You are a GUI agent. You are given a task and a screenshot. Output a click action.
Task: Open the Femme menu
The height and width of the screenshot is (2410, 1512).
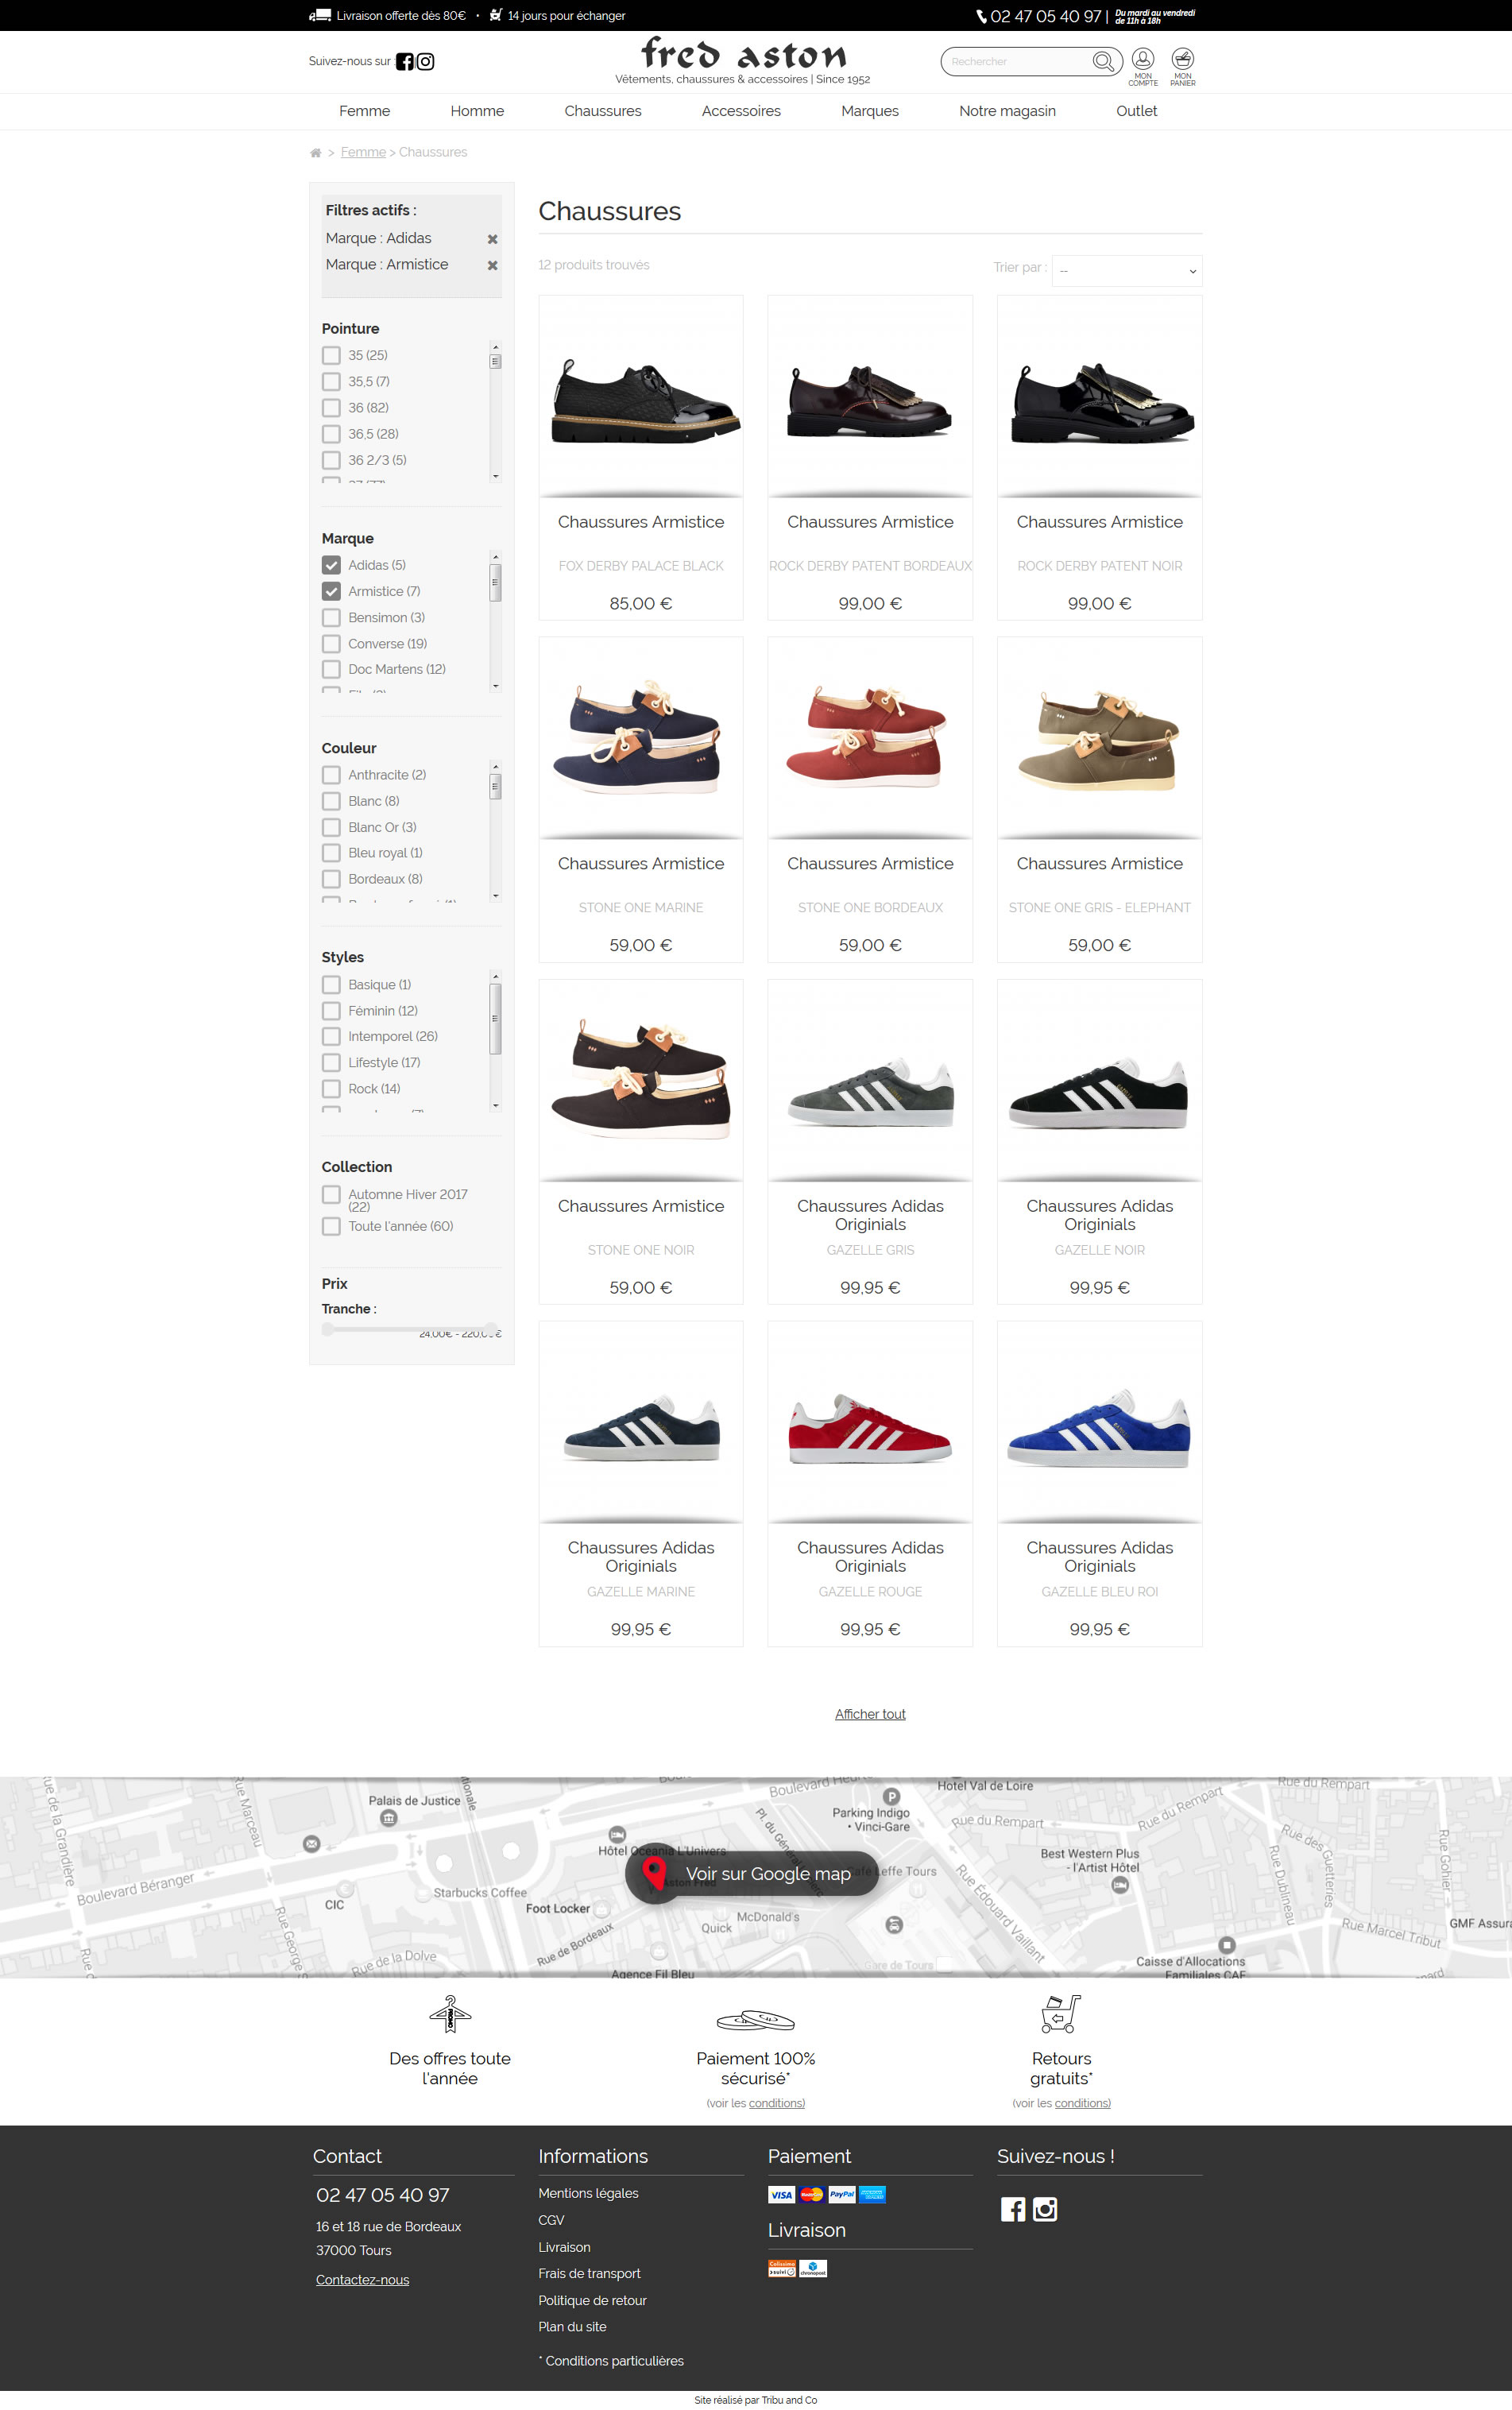pyautogui.click(x=364, y=111)
